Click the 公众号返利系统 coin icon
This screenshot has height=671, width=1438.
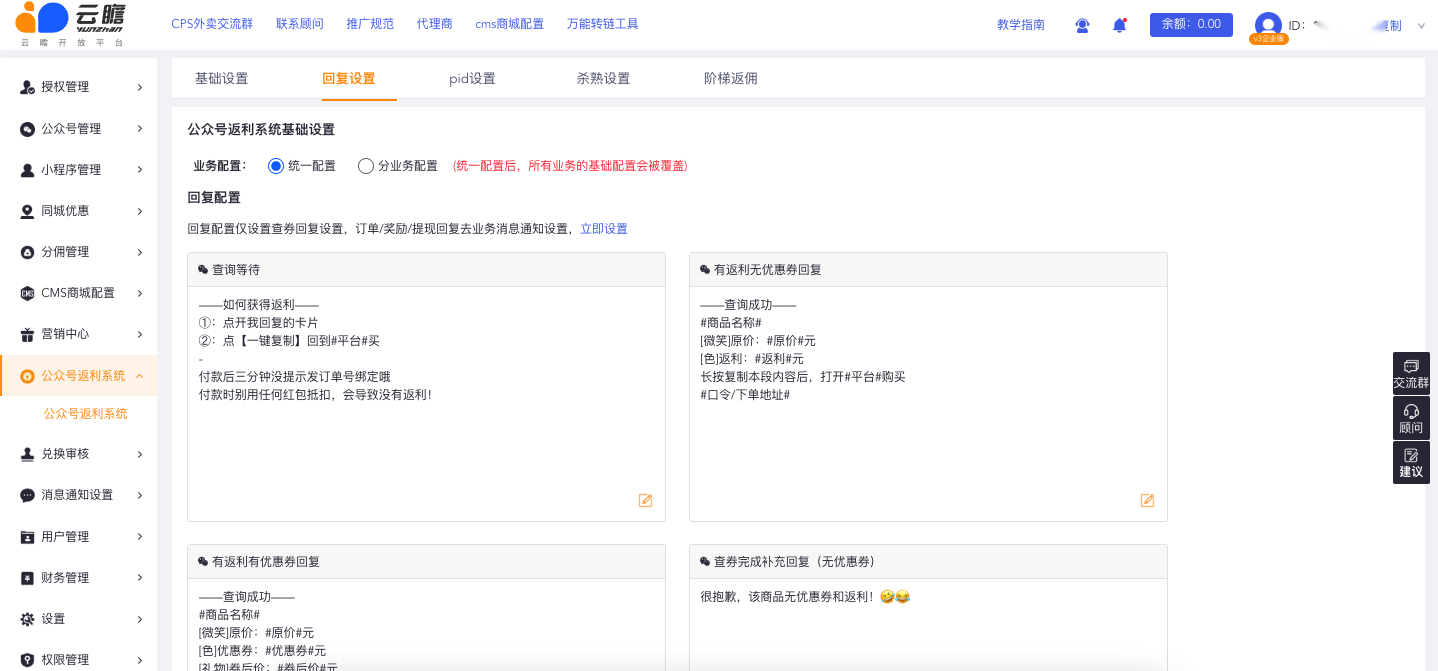(28, 376)
